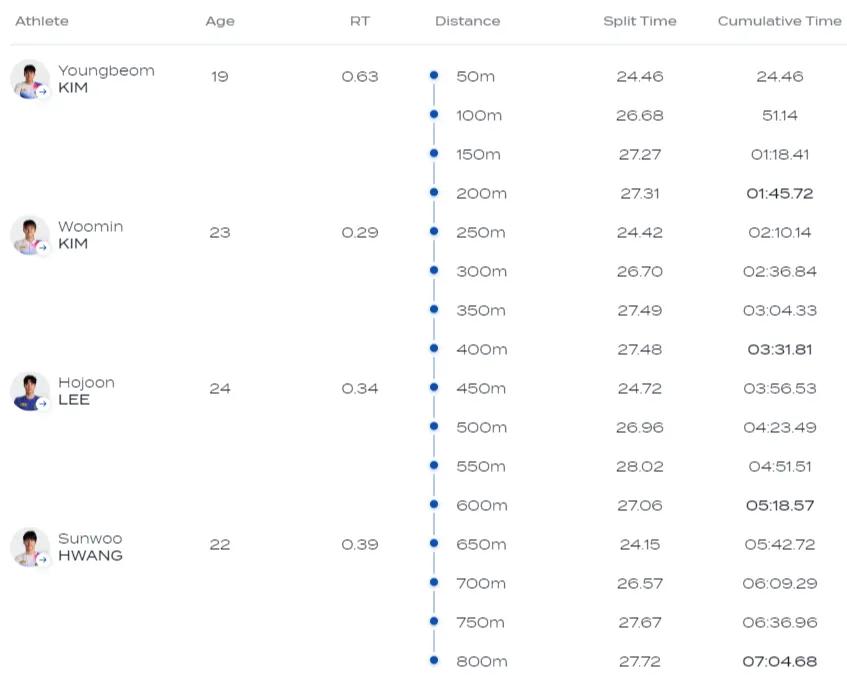Select split time 27.72
Viewport: 847px width, 678px height.
coord(640,661)
